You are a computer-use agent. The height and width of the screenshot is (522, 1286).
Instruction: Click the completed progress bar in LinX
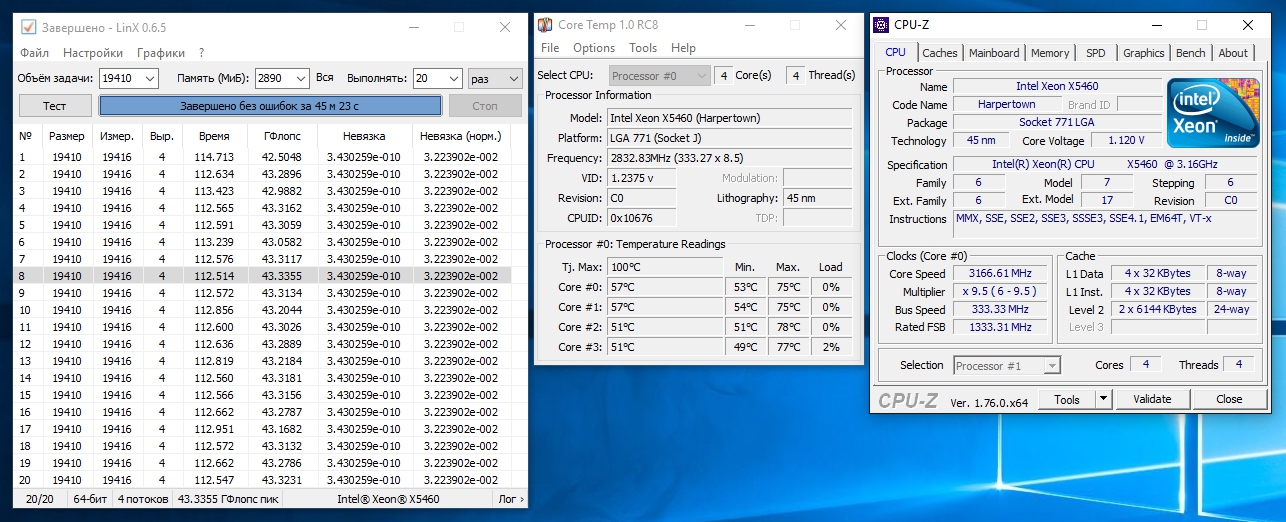click(270, 106)
